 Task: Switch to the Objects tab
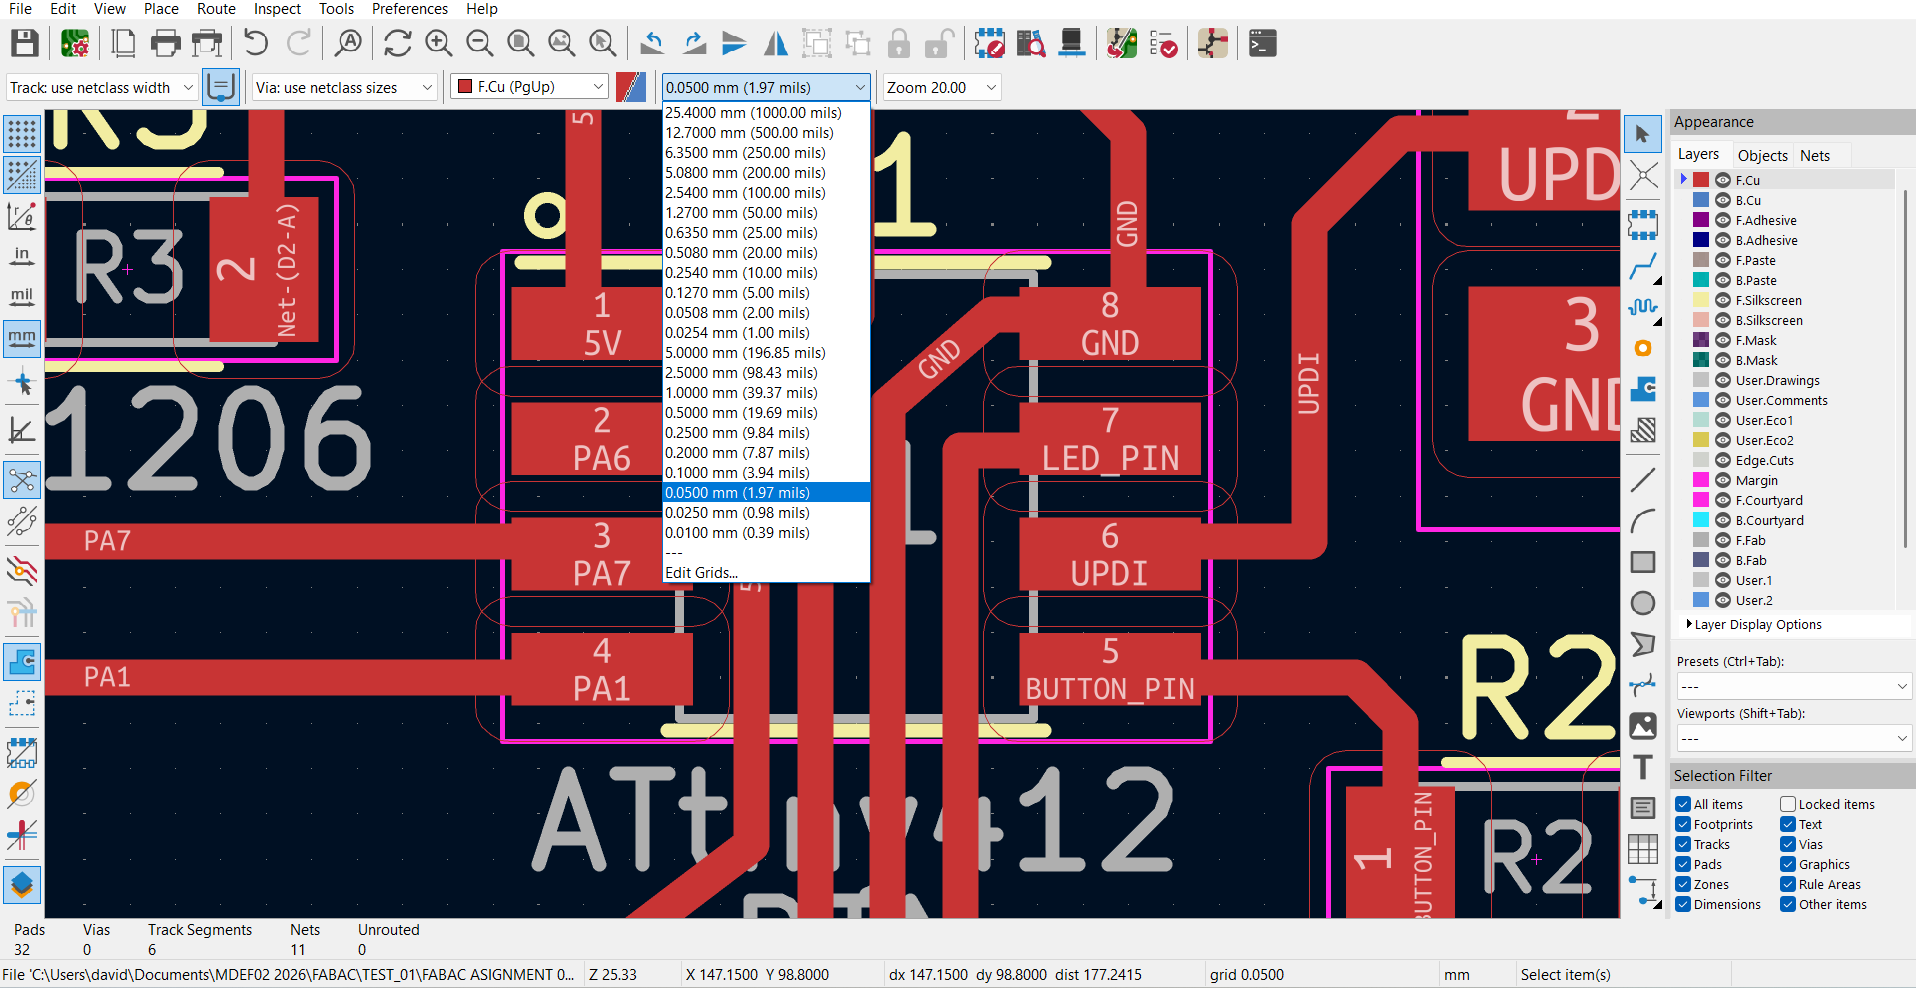[x=1762, y=155]
